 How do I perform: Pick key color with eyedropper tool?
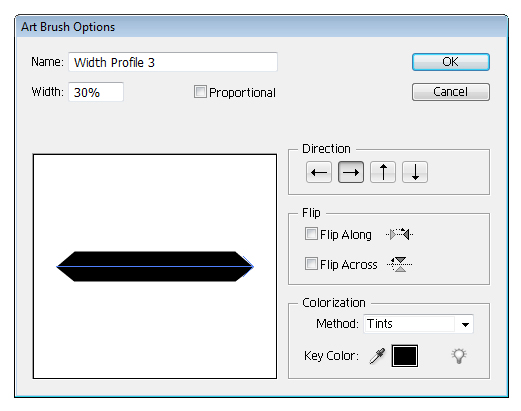click(x=377, y=356)
